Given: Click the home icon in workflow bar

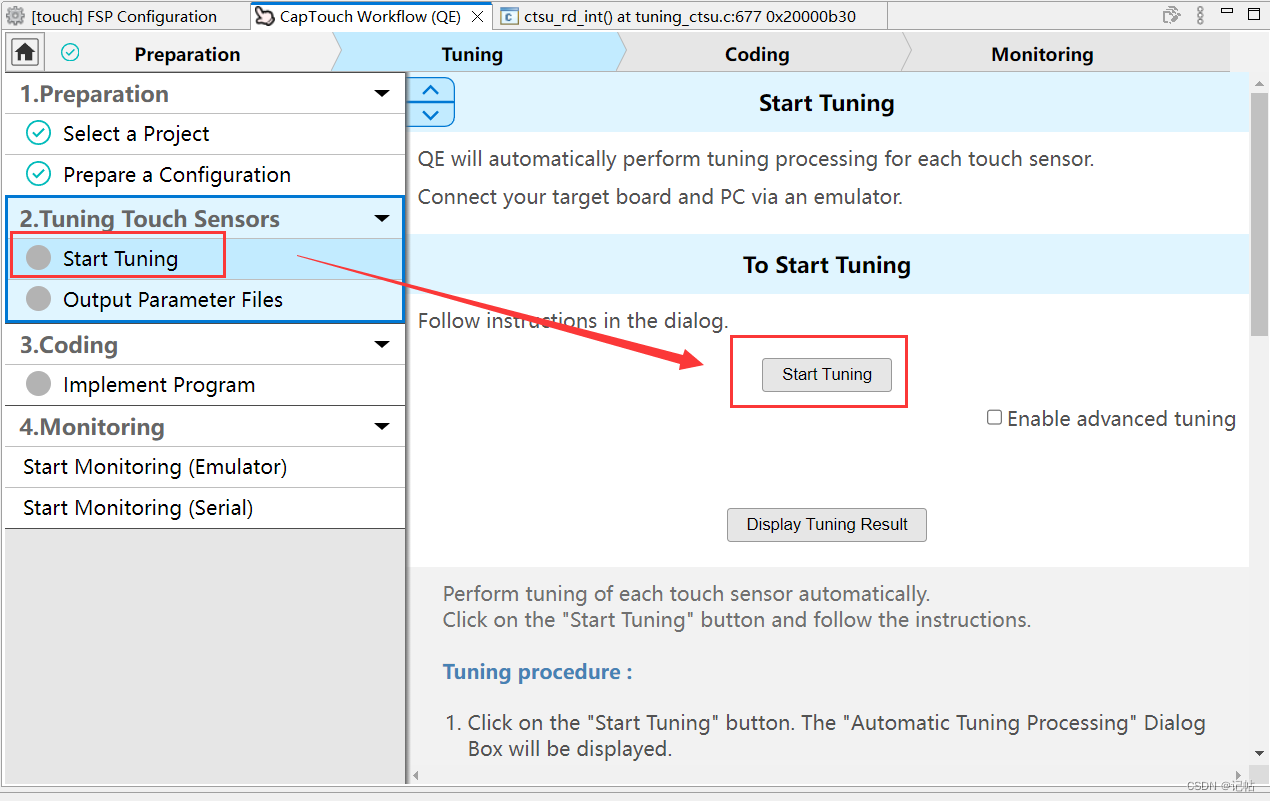Looking at the screenshot, I should click(25, 52).
